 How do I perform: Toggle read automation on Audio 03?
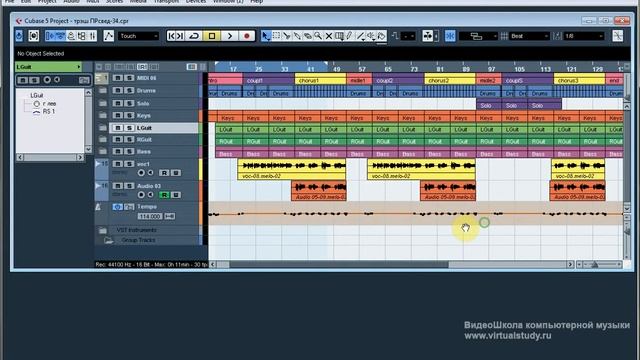click(164, 195)
